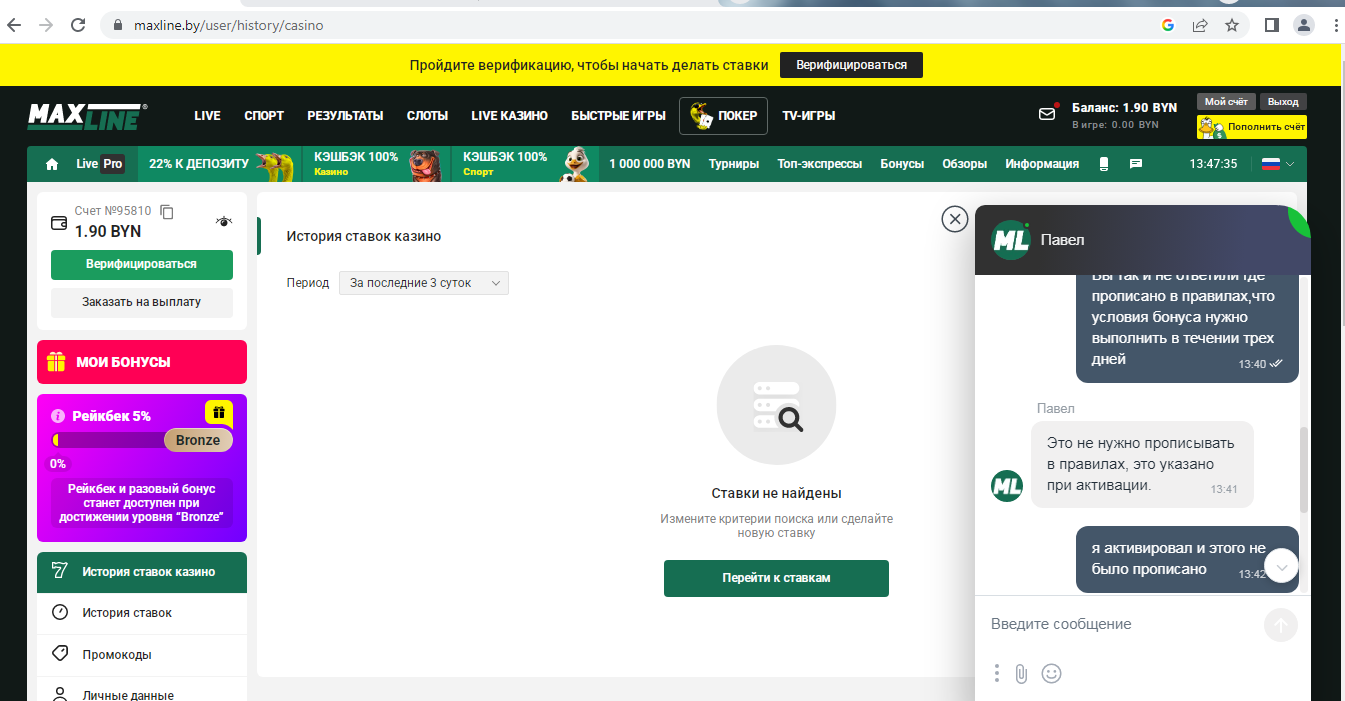
Task: Open chat options three-dot menu
Action: [x=997, y=673]
